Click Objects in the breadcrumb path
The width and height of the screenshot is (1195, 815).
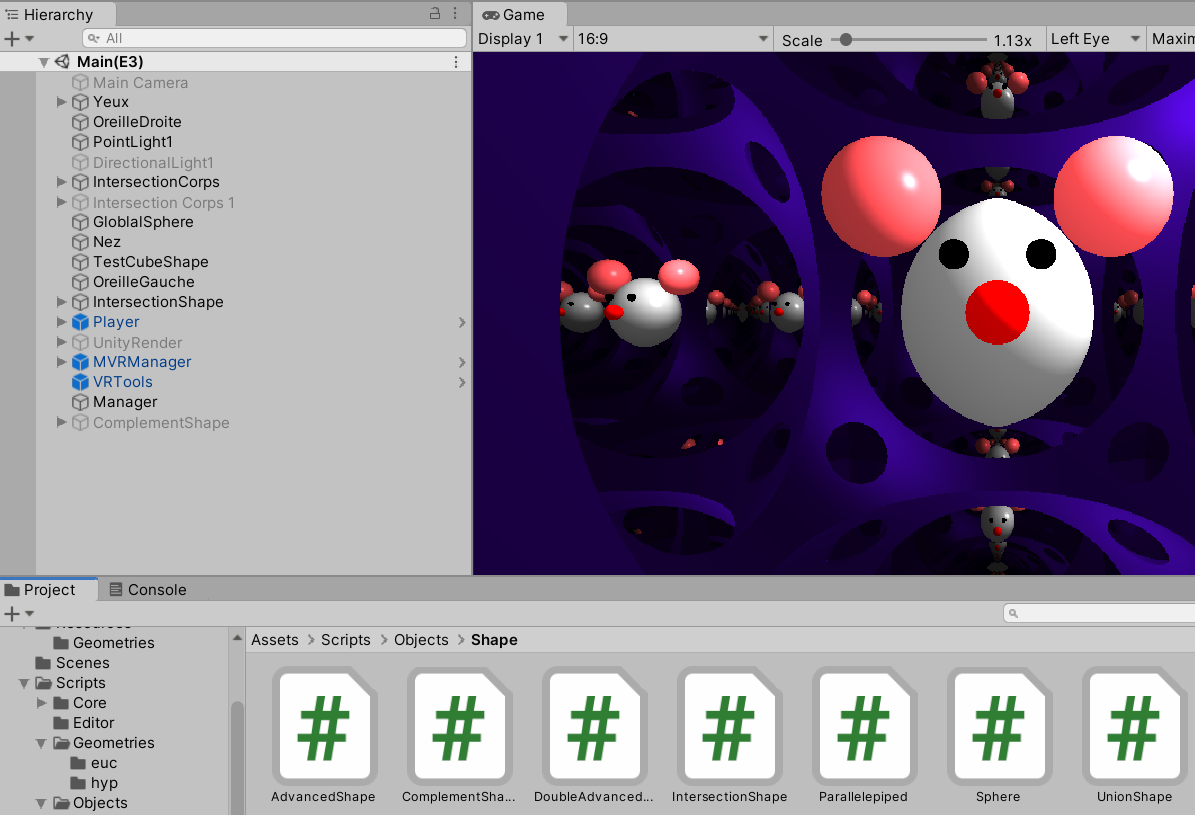point(421,640)
